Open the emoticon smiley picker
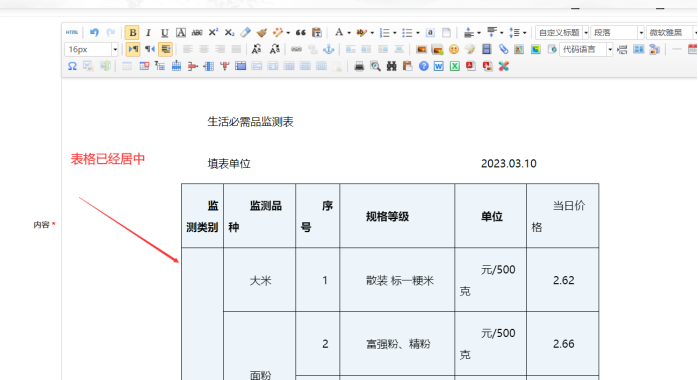Screen dimensions: 698x380 454,49
